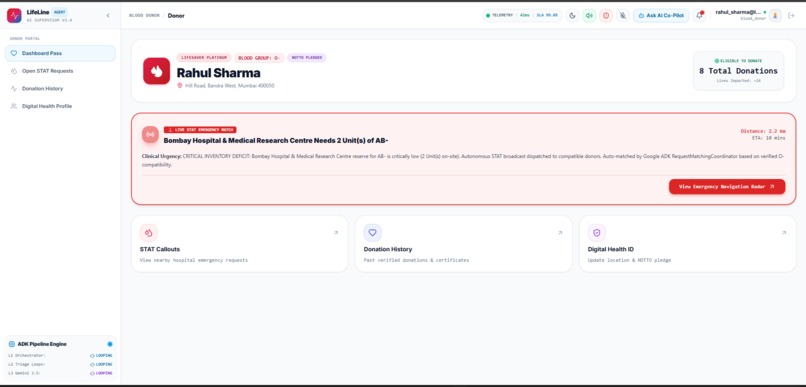The width and height of the screenshot is (806, 387).
Task: Open notifications via the bell icon
Action: 699,15
